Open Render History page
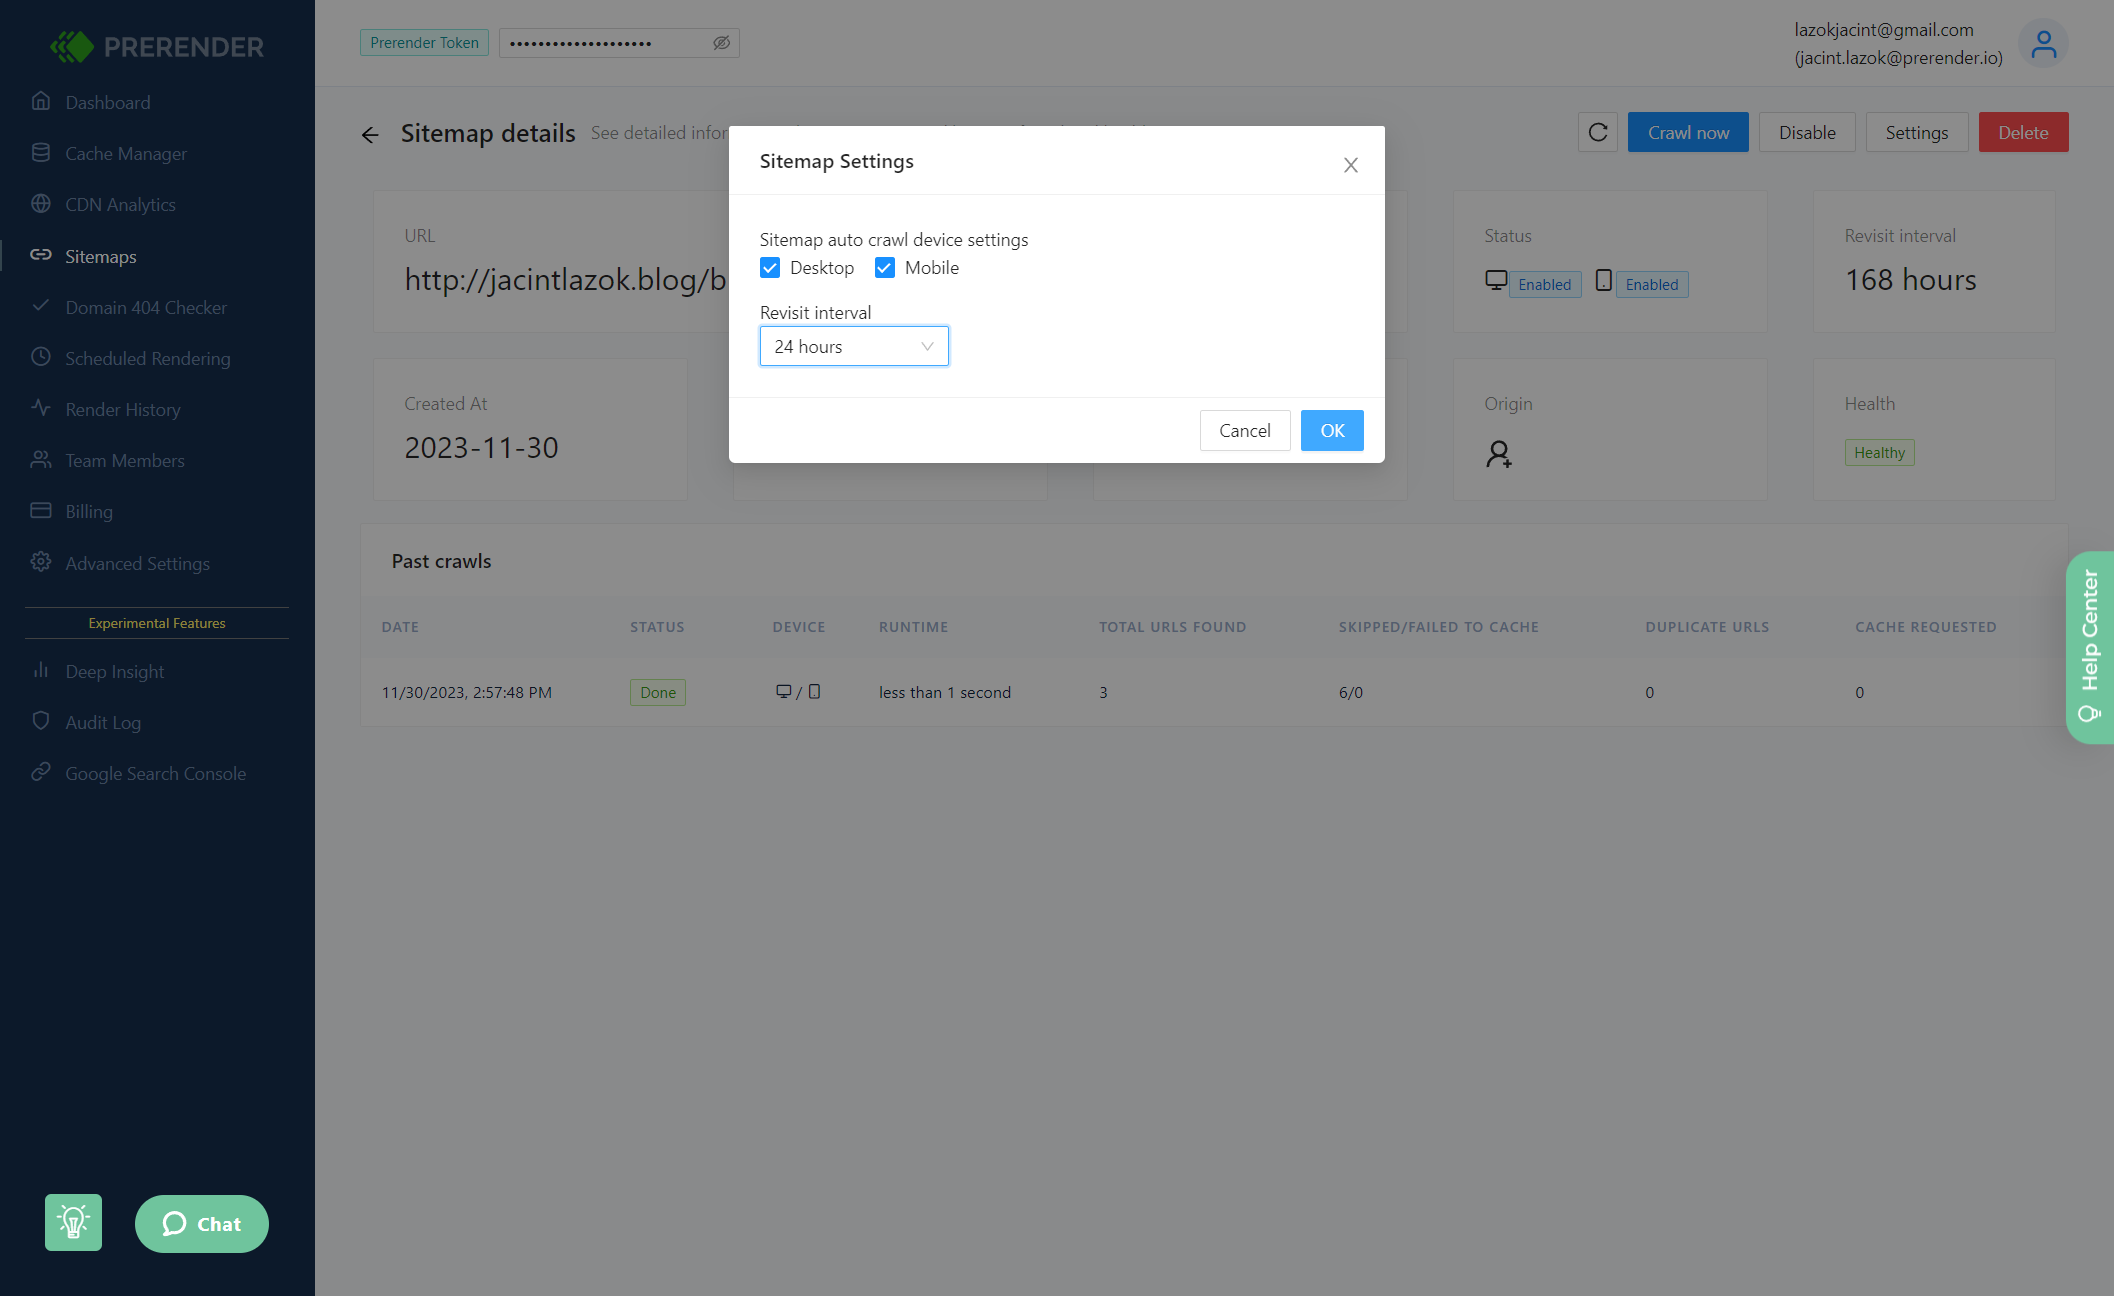 pyautogui.click(x=123, y=409)
